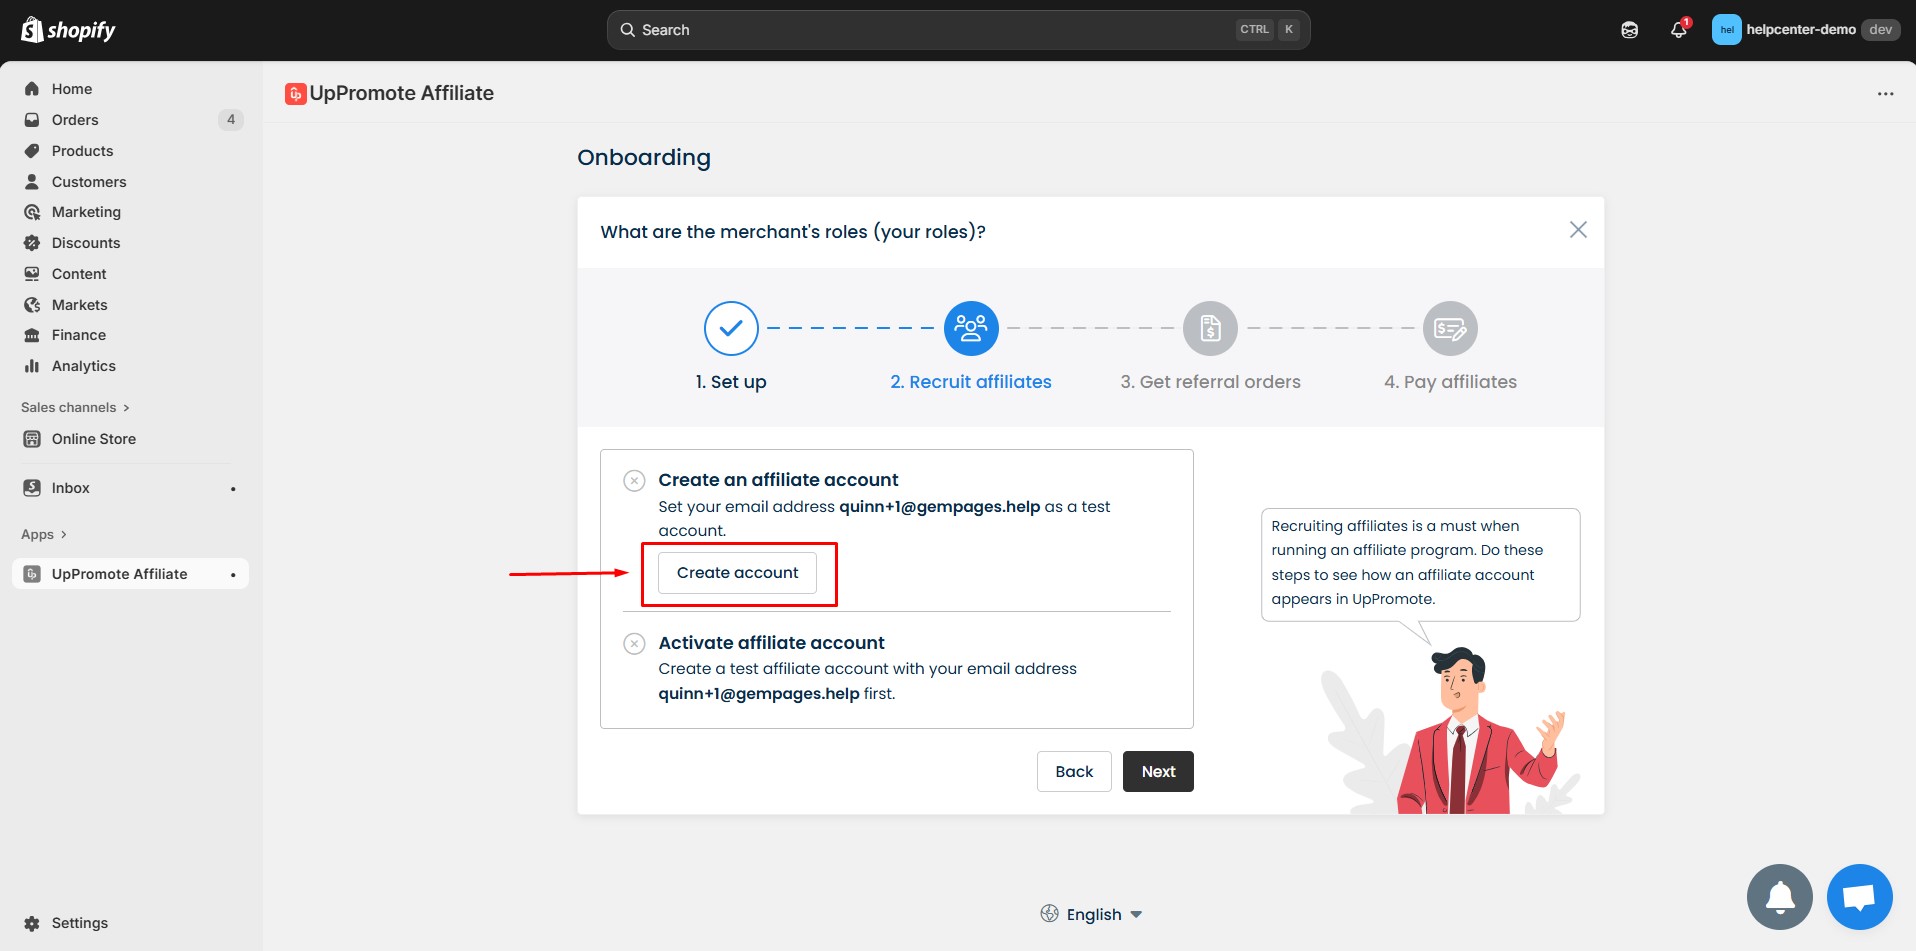Image resolution: width=1916 pixels, height=951 pixels.
Task: Expand the Apps section
Action: coord(43,534)
